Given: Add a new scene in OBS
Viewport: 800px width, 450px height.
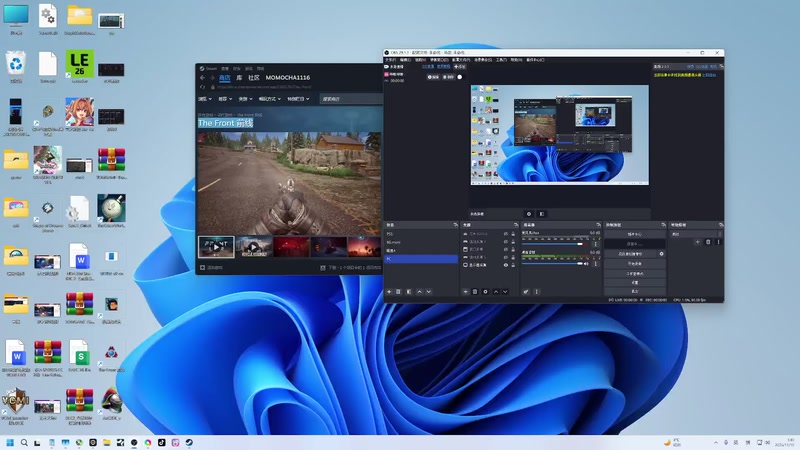Looking at the screenshot, I should [389, 291].
